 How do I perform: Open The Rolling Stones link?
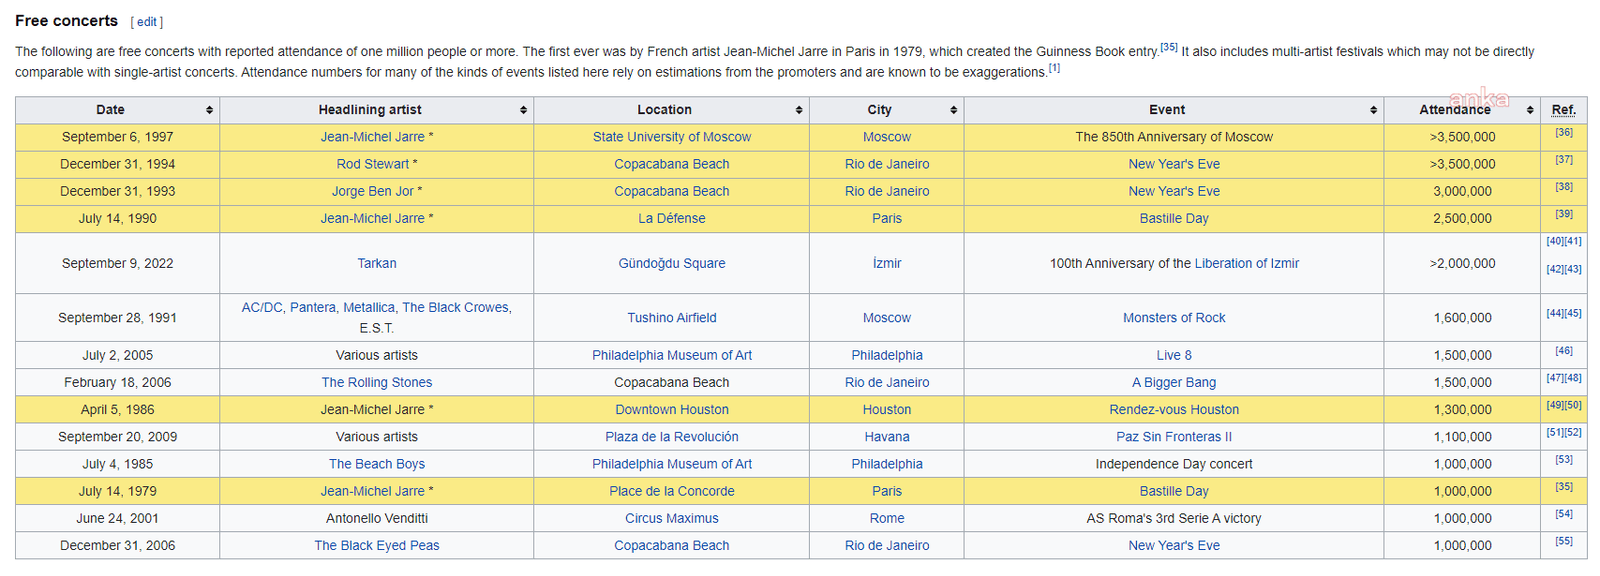pyautogui.click(x=377, y=382)
